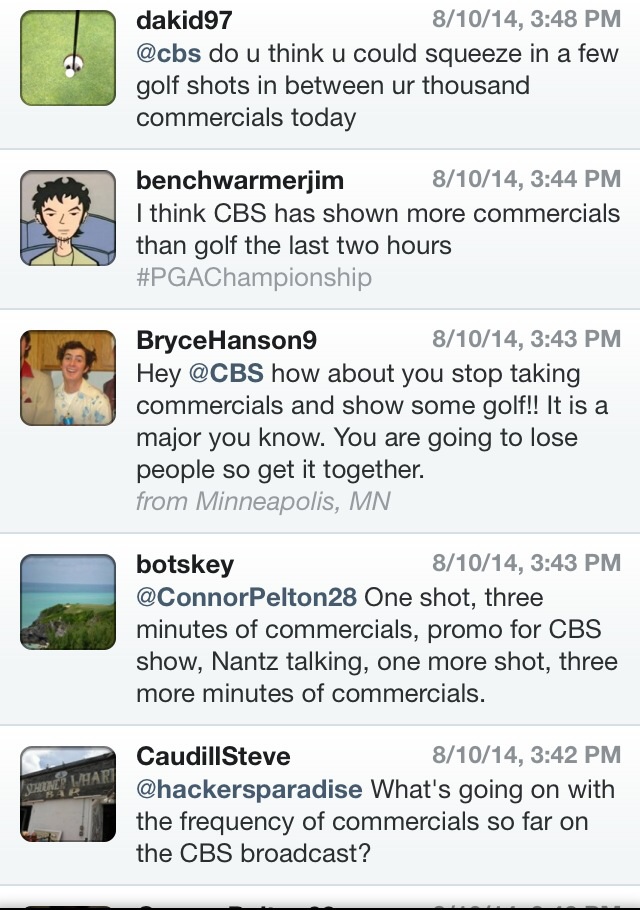Select the benchwarmerjim username
The image size is (640, 910).
coord(240,180)
